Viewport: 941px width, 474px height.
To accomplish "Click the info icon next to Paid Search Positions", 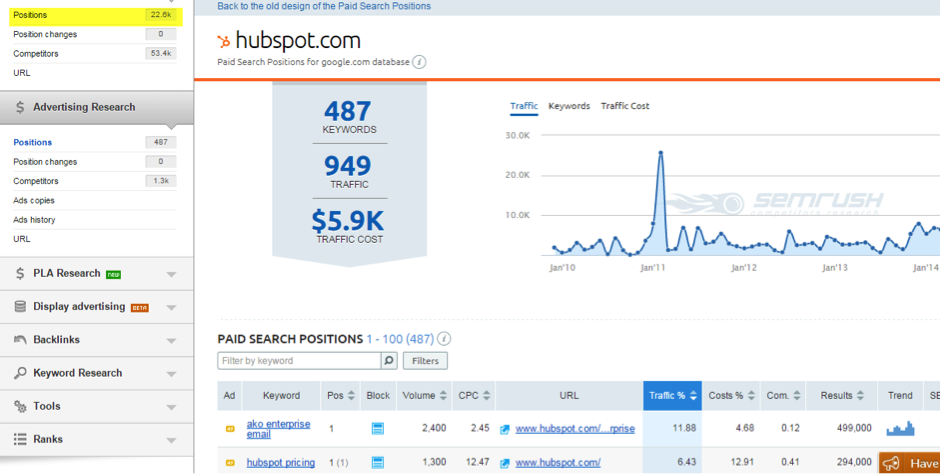I will coord(444,339).
